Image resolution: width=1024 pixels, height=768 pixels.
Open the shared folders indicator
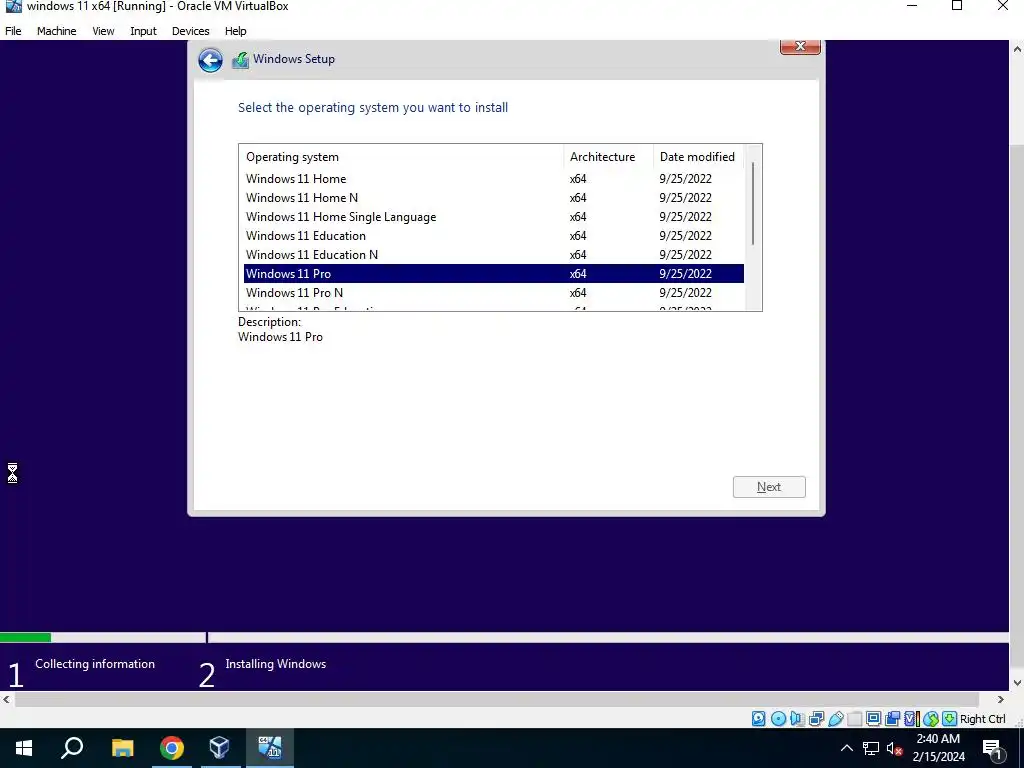point(854,718)
